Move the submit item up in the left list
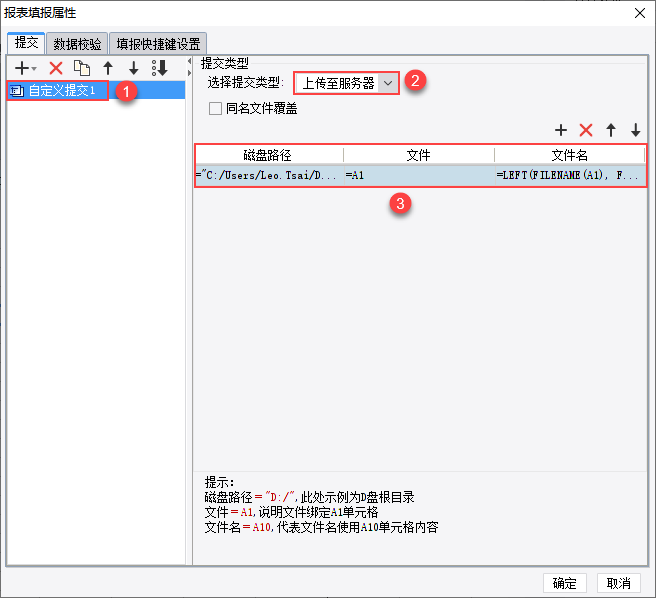Screen dimensions: 656x598 [108, 68]
